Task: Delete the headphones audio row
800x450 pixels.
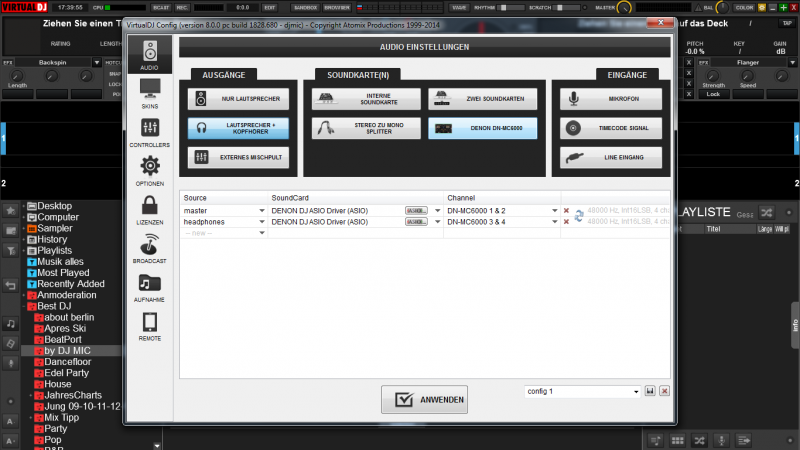Action: click(566, 222)
